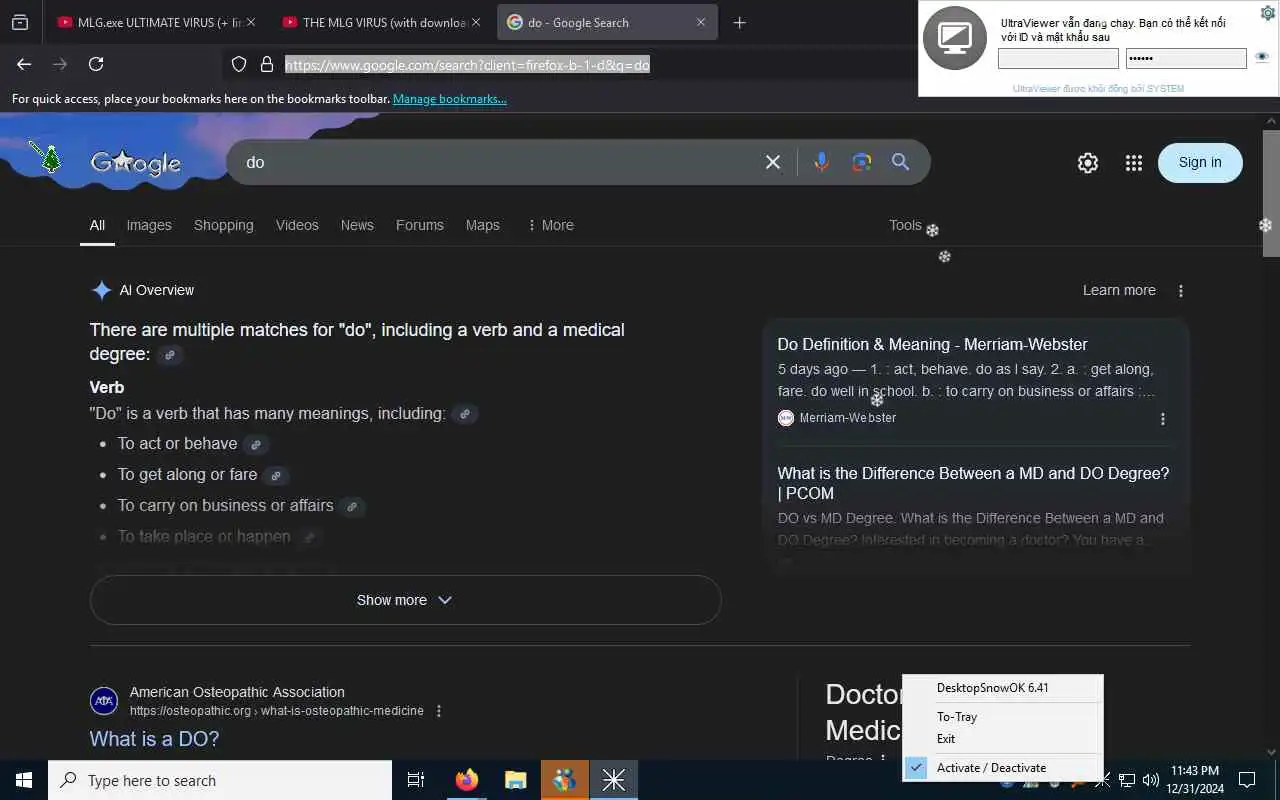Open Google quick settings gear
This screenshot has width=1280, height=800.
[1088, 163]
